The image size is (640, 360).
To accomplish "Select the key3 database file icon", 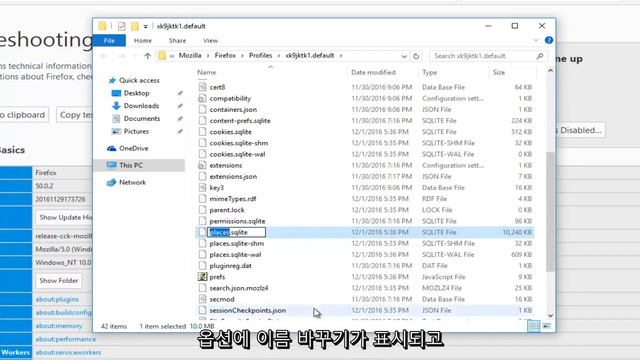I will [x=202, y=187].
